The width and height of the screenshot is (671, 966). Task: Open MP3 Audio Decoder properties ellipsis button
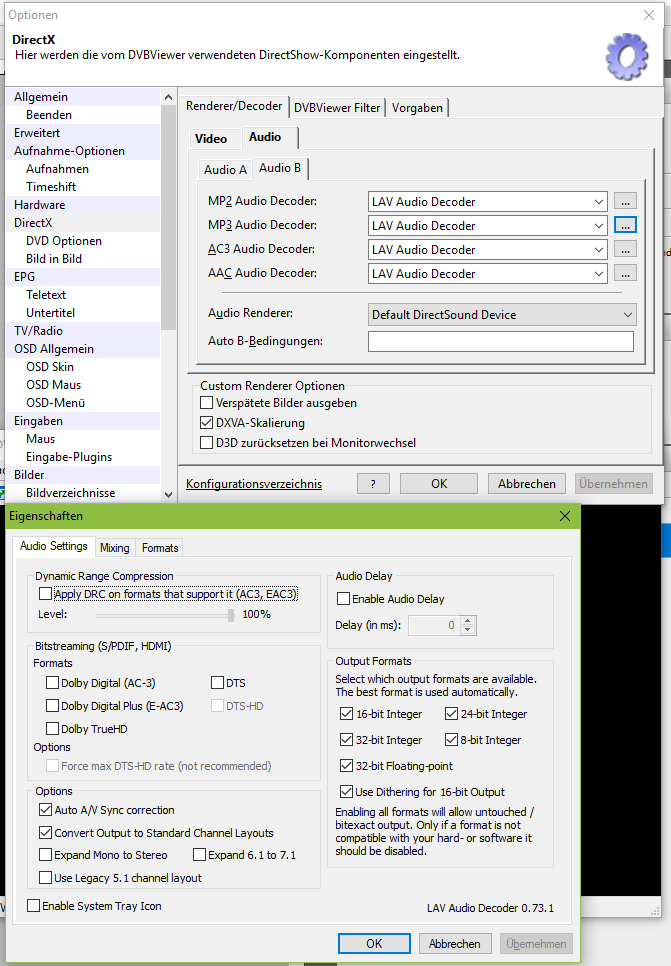click(x=625, y=225)
